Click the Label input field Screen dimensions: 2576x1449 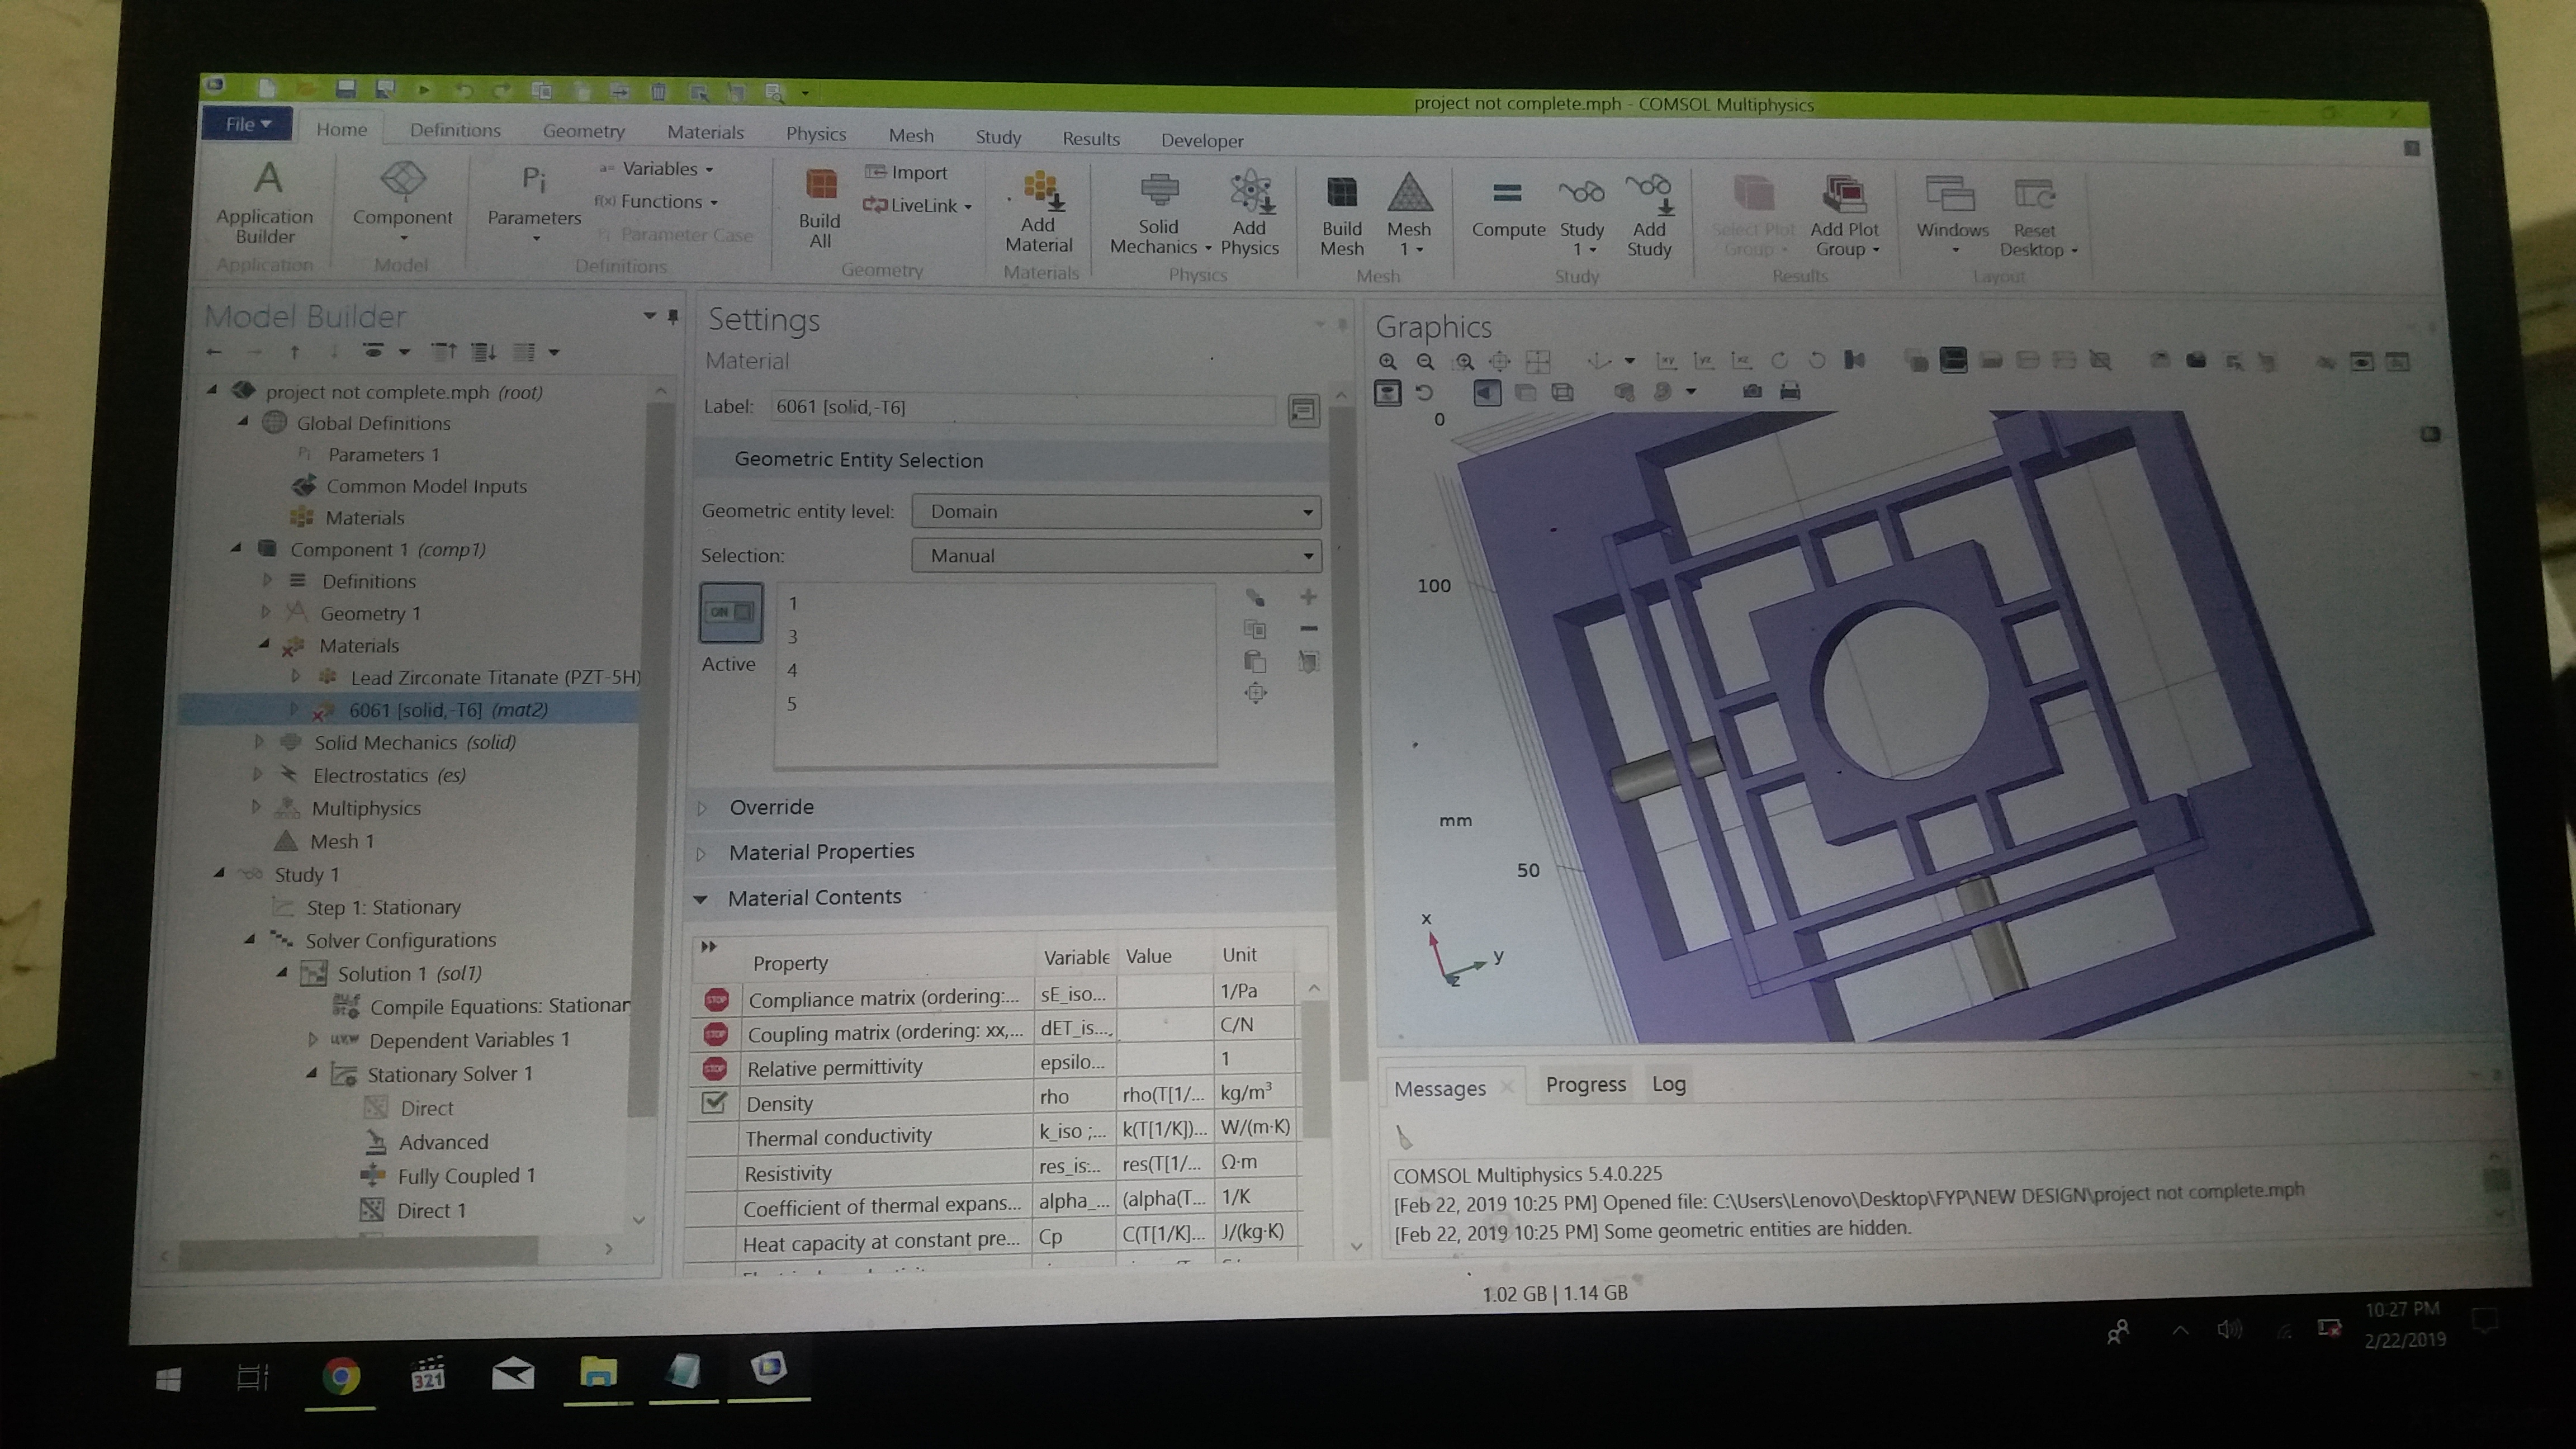1020,407
